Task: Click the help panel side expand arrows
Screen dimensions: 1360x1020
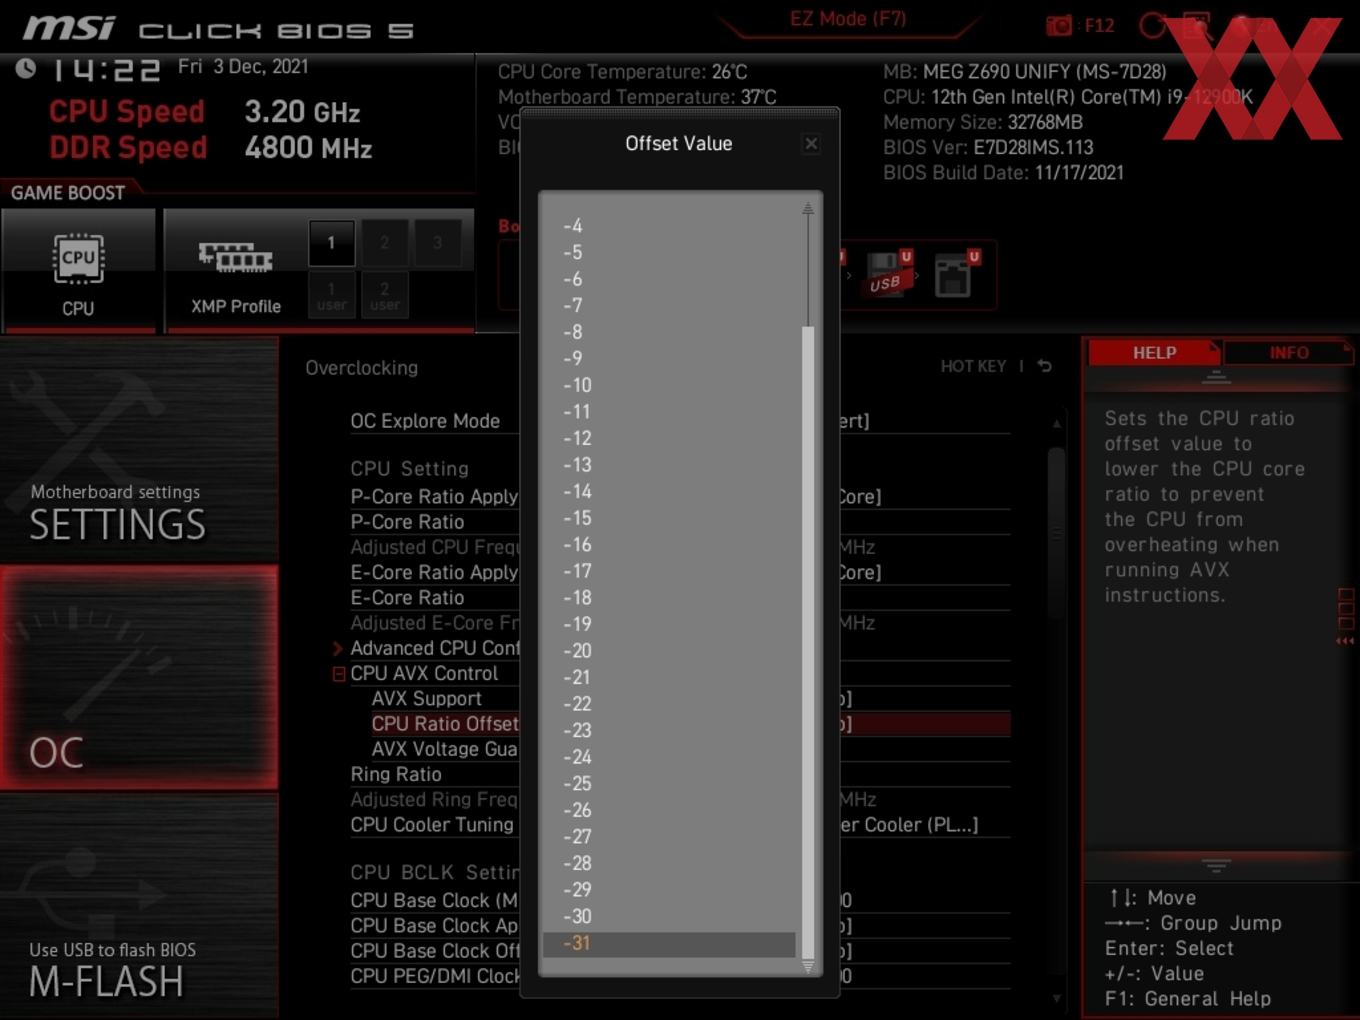Action: [1345, 641]
